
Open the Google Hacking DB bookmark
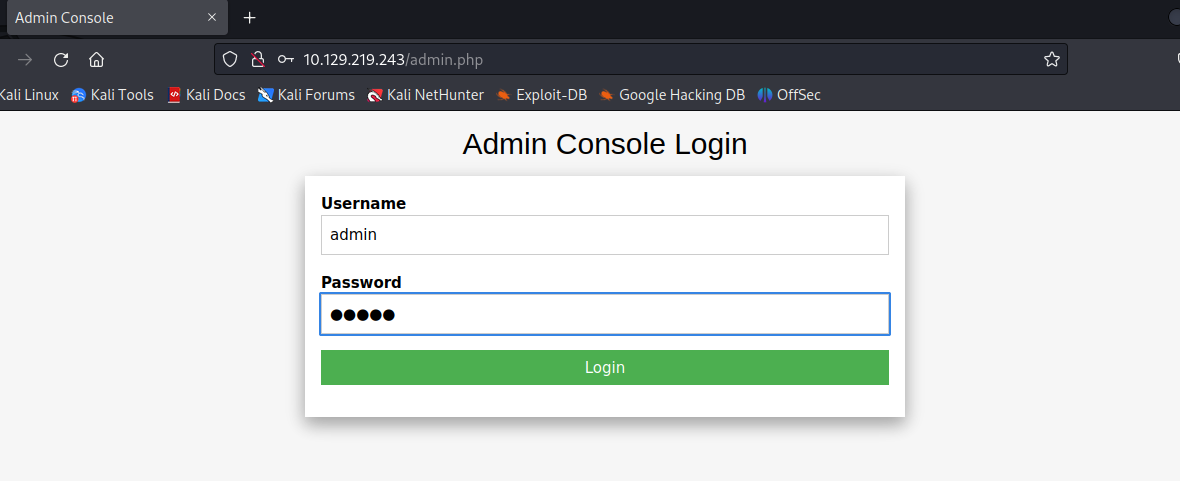672,95
